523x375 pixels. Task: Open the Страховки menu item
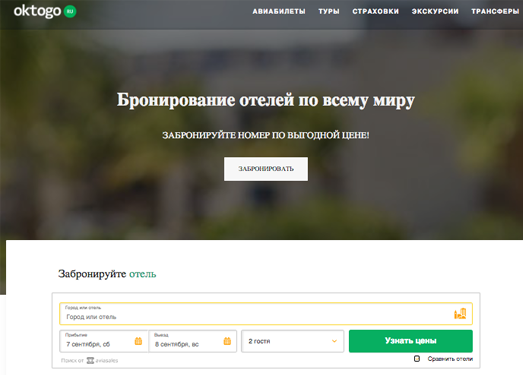pyautogui.click(x=376, y=11)
